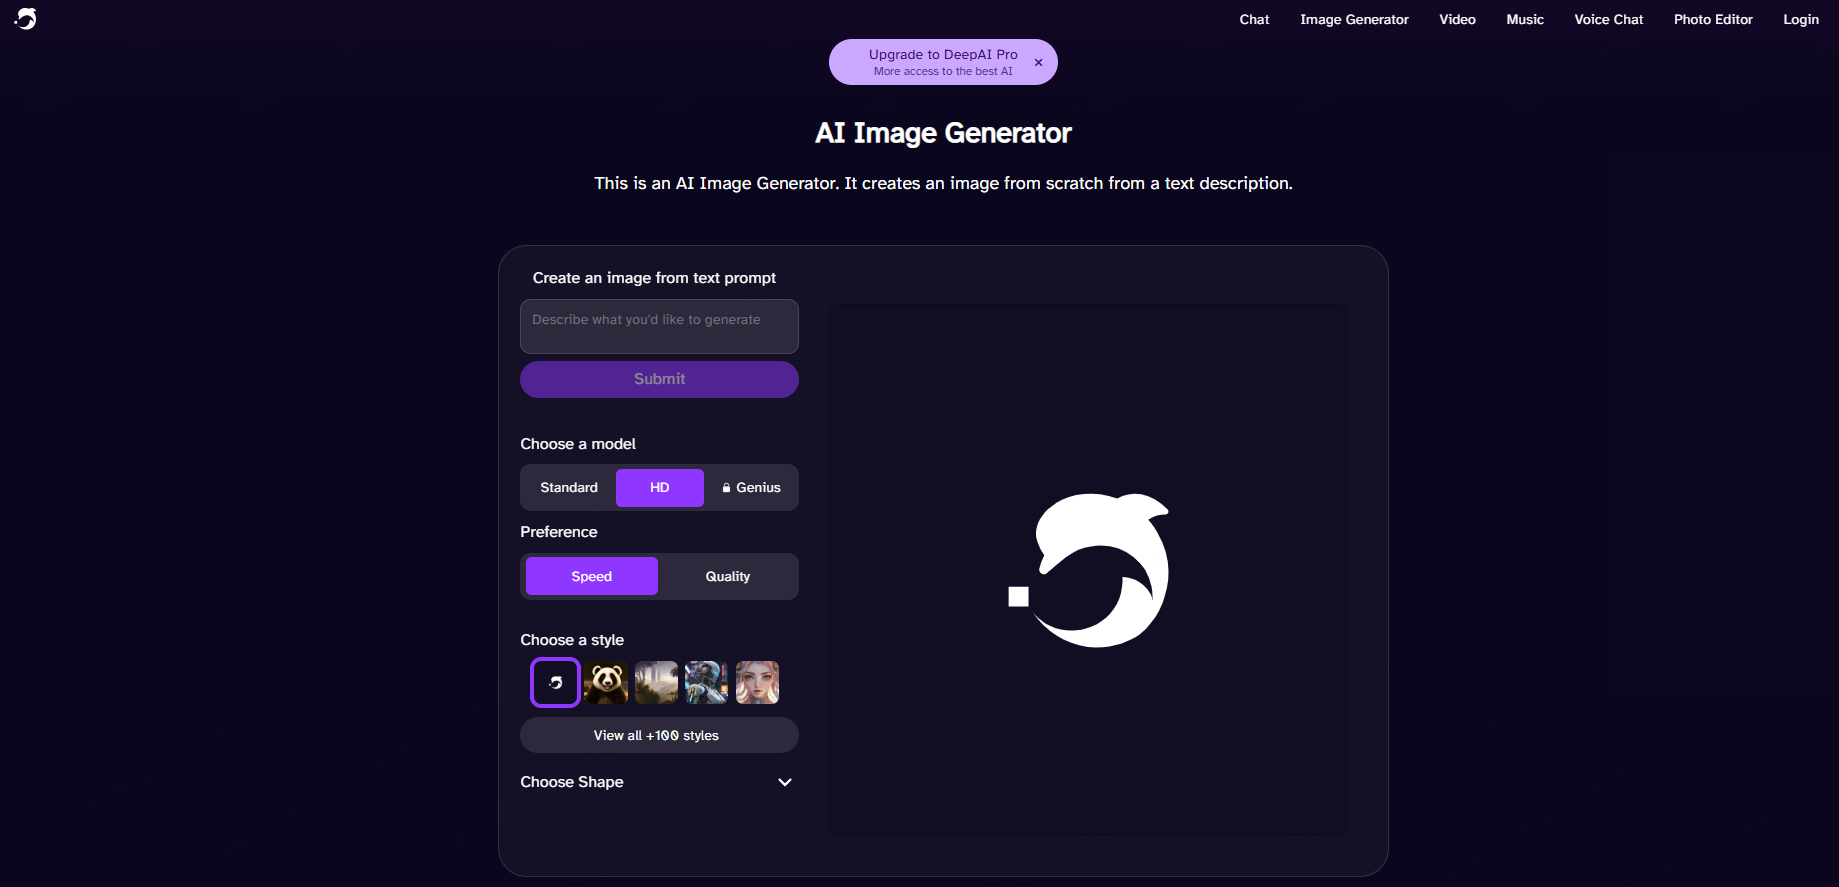Open Voice Chat from the navigation bar

pos(1608,19)
